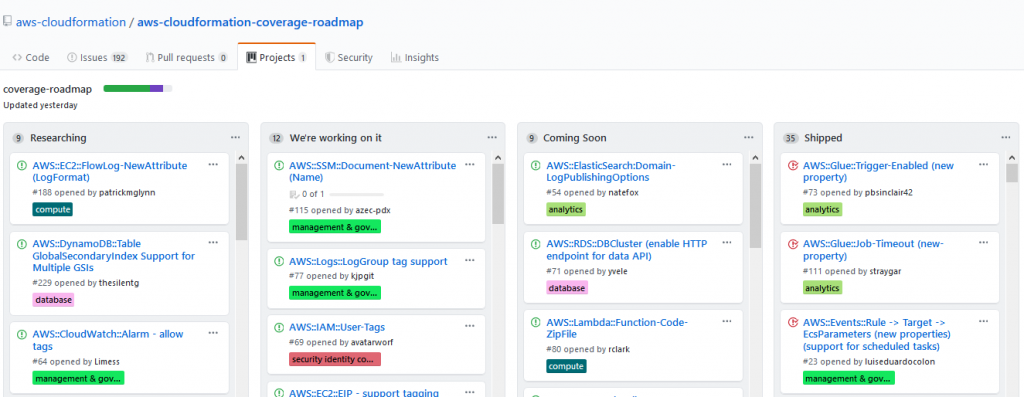Open CloudWatch Alarm allow tags card
Image resolution: width=1024 pixels, height=397 pixels.
point(108,340)
